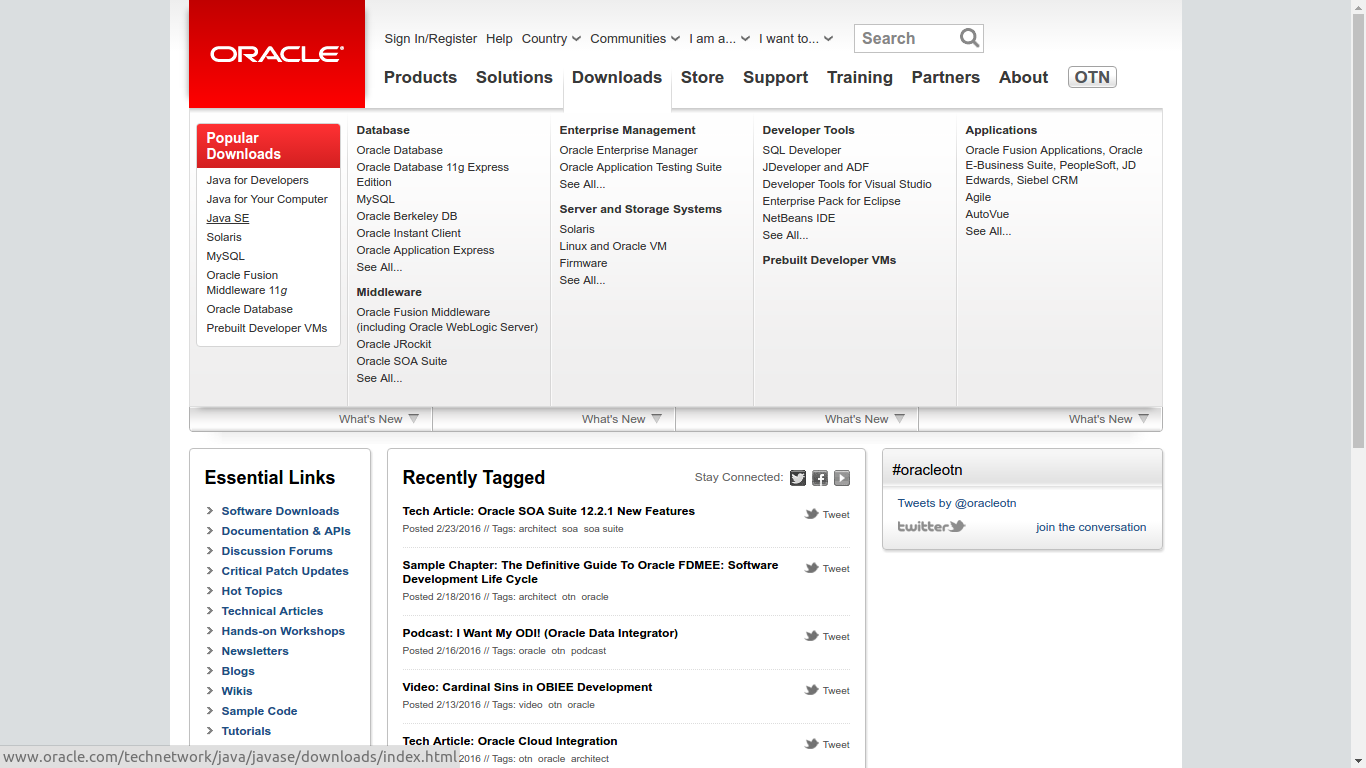
Task: Open the 'I am a...' dropdown
Action: point(719,39)
